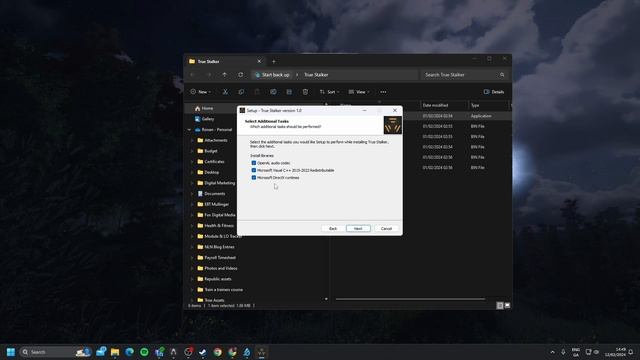Switch to details list view icon
Screen dimensions: 640x360
500,305
